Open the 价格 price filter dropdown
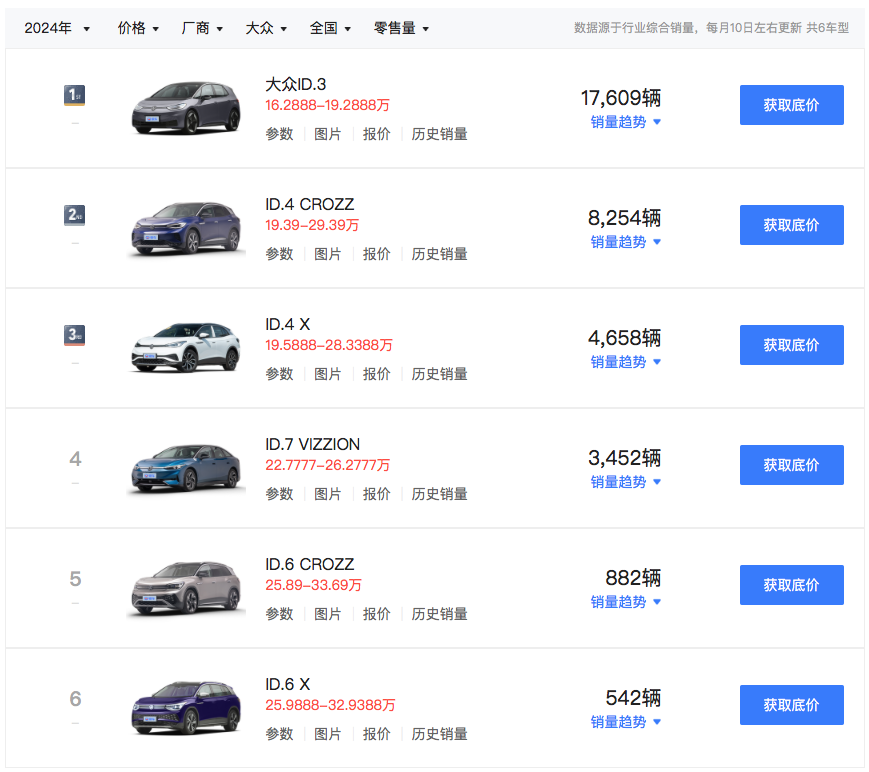This screenshot has height=772, width=869. coord(138,28)
